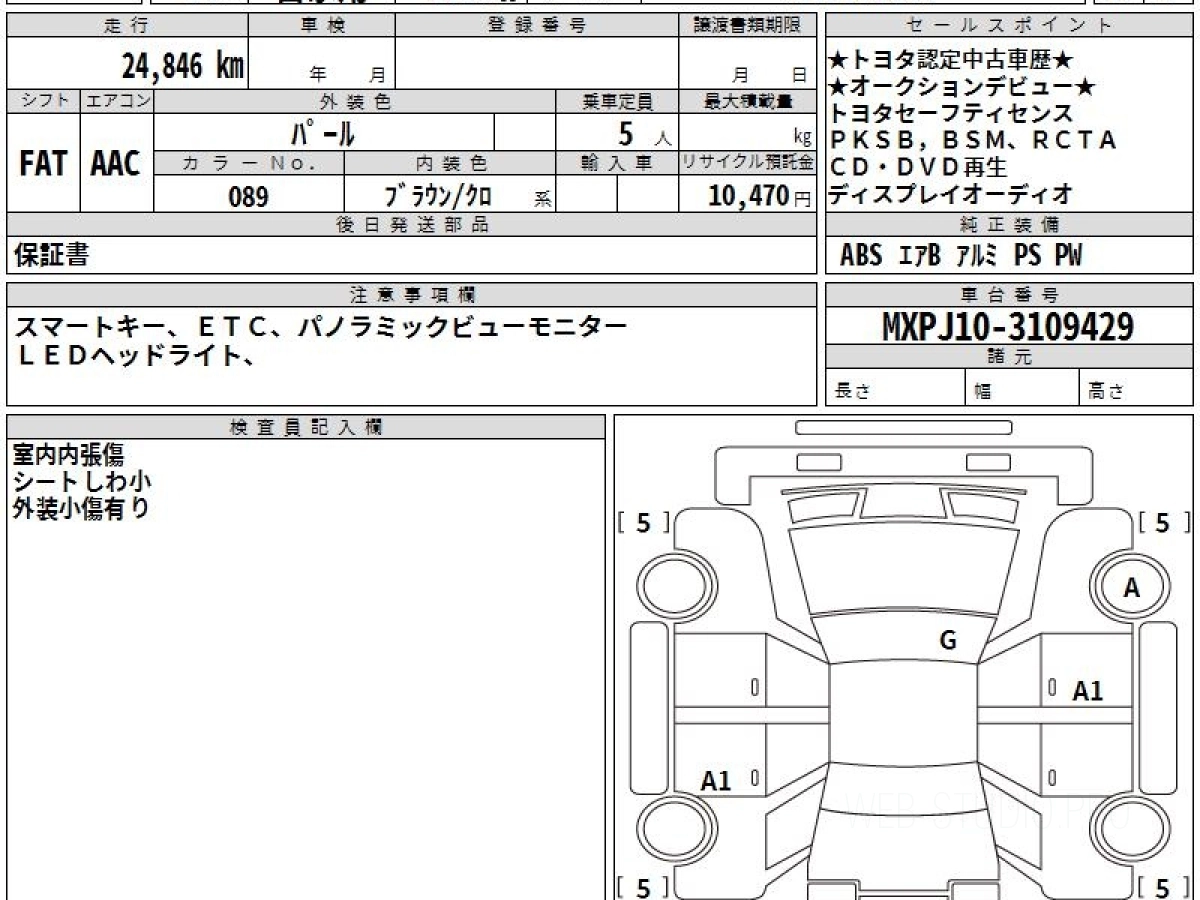The height and width of the screenshot is (900, 1200).
Task: Click interior color ブラウン/クロ
Action: pos(438,196)
